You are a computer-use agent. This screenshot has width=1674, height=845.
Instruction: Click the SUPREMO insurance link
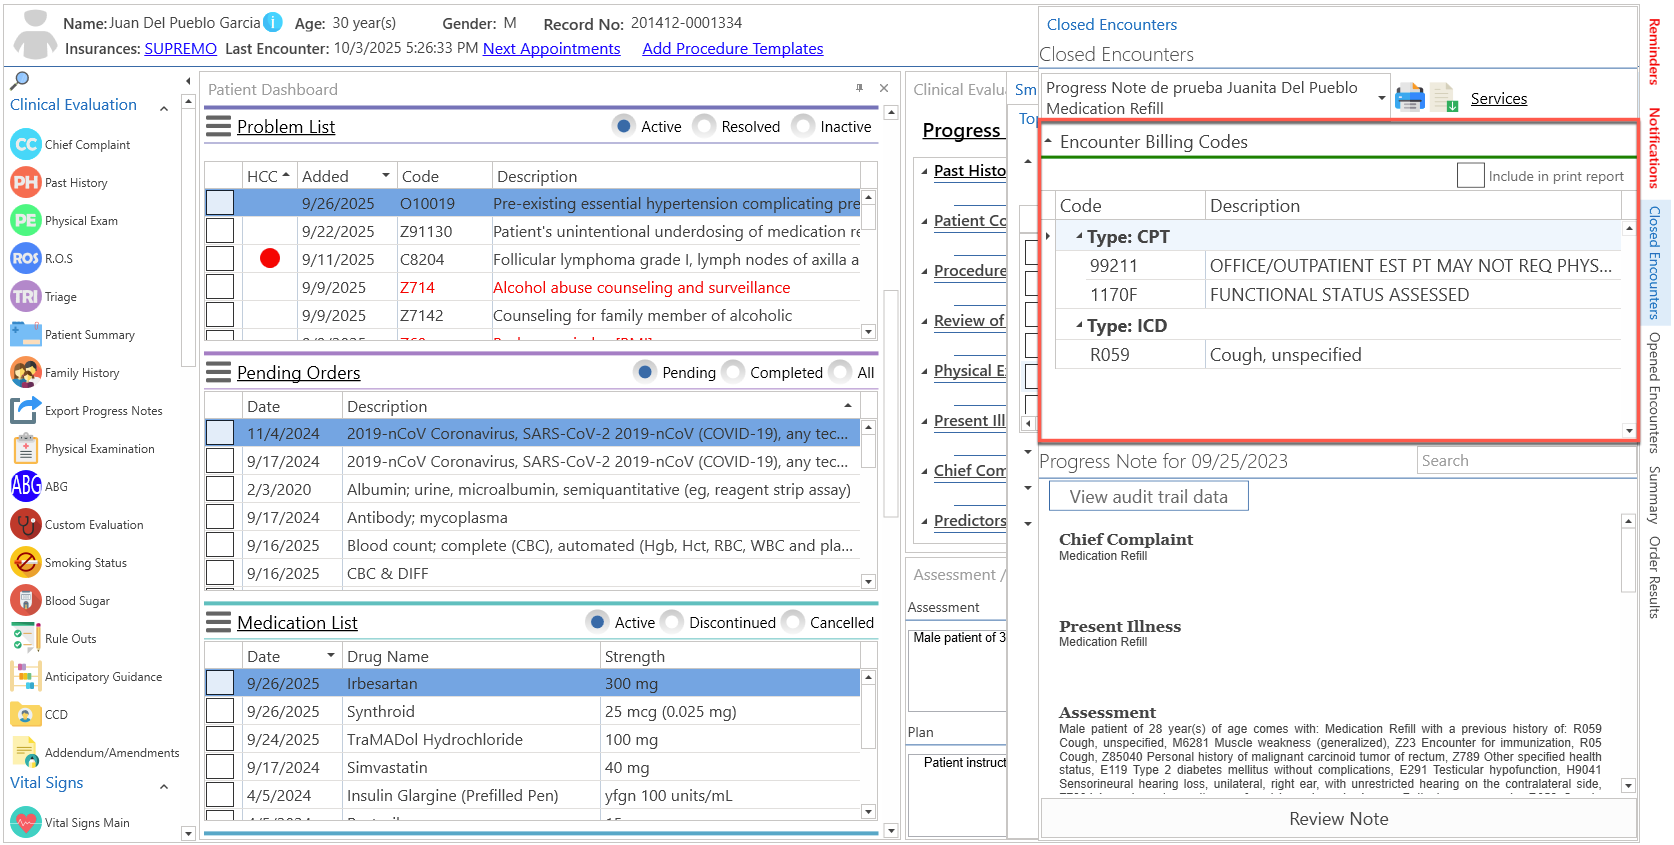click(x=180, y=48)
